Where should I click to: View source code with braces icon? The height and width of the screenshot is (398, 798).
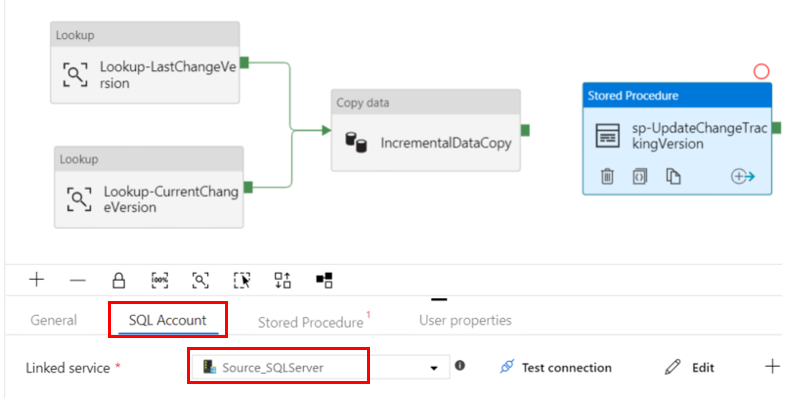(640, 177)
